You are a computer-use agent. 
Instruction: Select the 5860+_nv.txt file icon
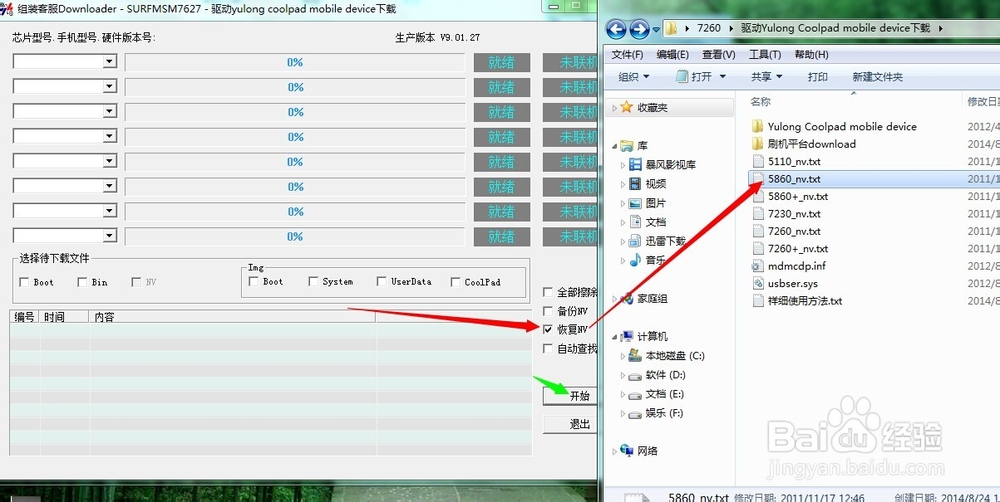click(758, 196)
